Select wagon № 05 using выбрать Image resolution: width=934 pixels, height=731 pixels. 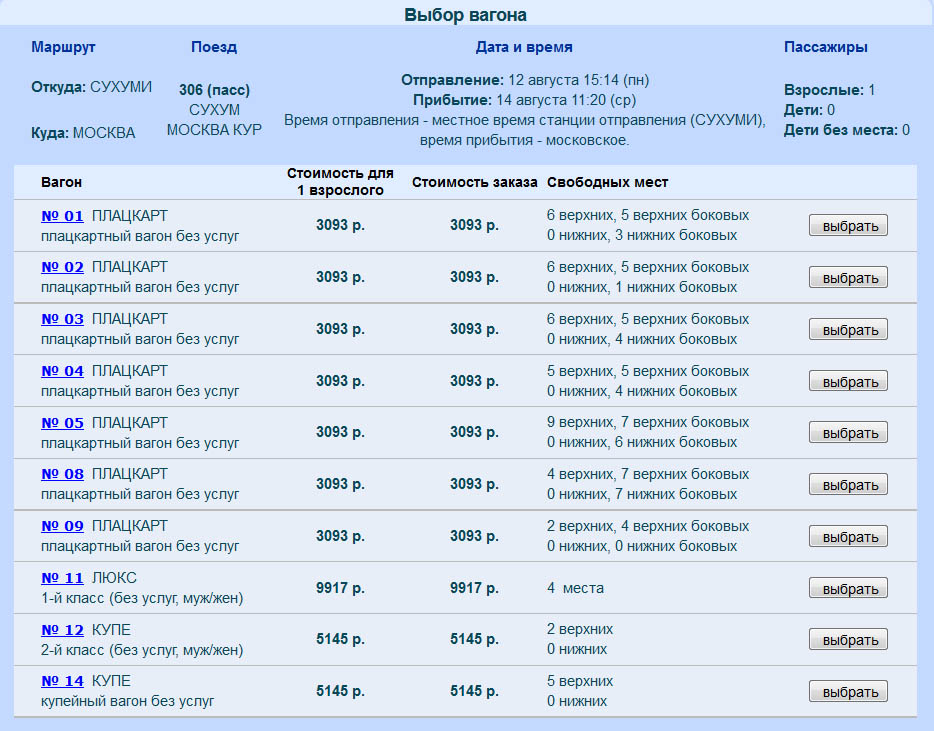coord(848,433)
